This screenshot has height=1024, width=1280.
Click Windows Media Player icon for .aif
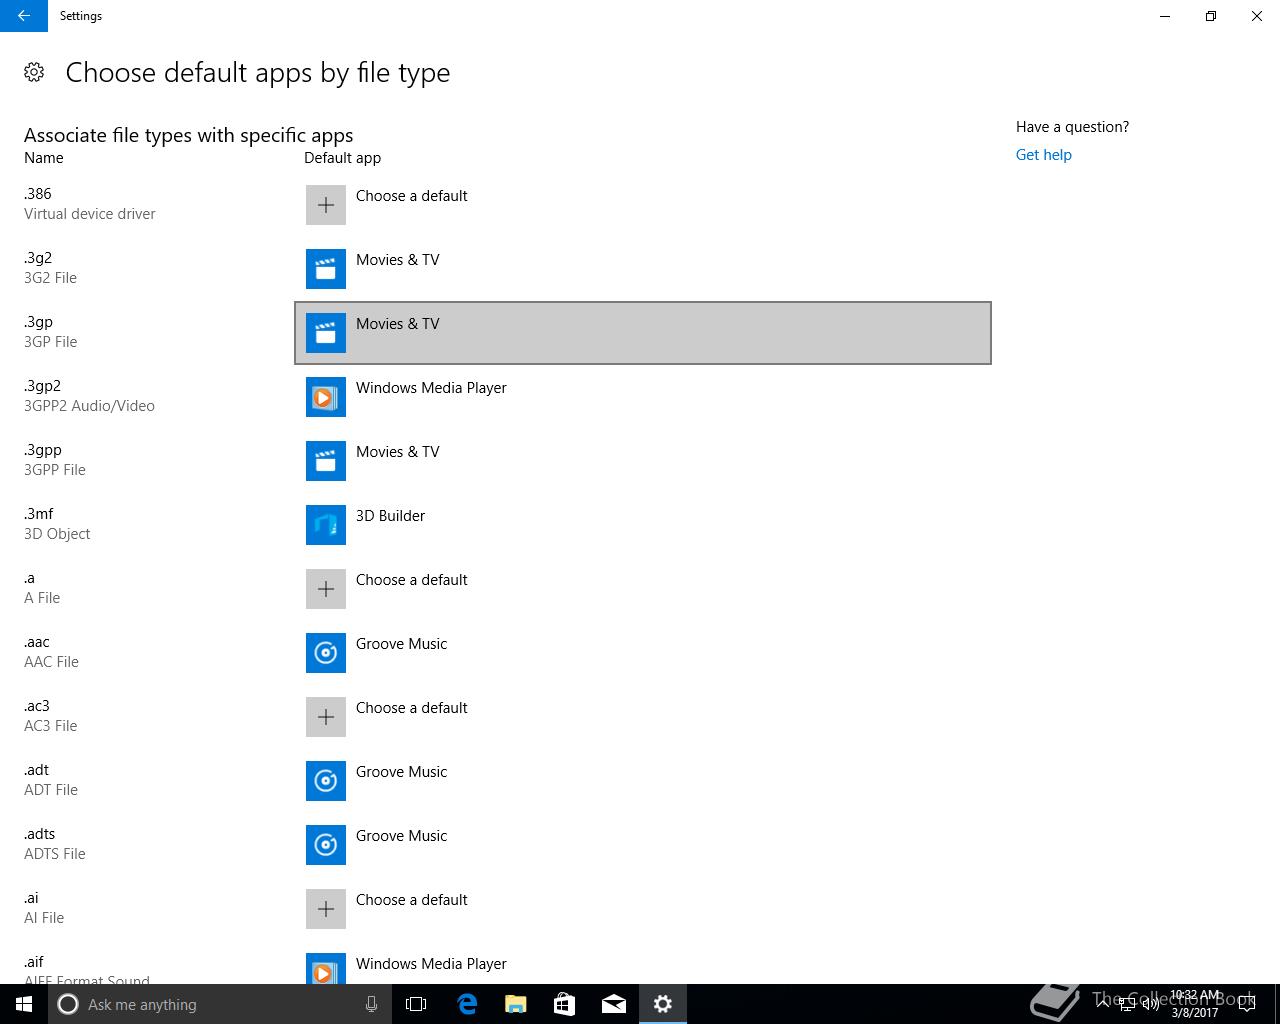pyautogui.click(x=326, y=968)
